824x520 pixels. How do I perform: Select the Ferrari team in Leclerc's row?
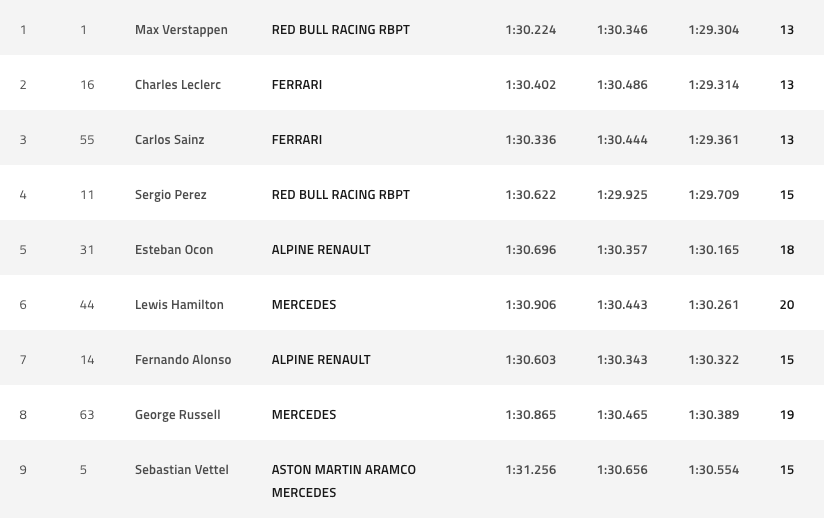(x=297, y=85)
